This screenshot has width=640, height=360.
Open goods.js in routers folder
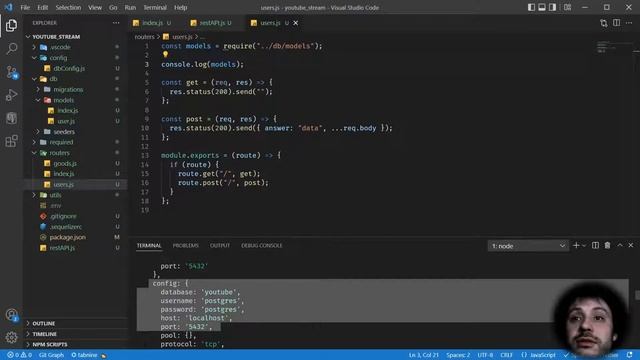(65, 163)
